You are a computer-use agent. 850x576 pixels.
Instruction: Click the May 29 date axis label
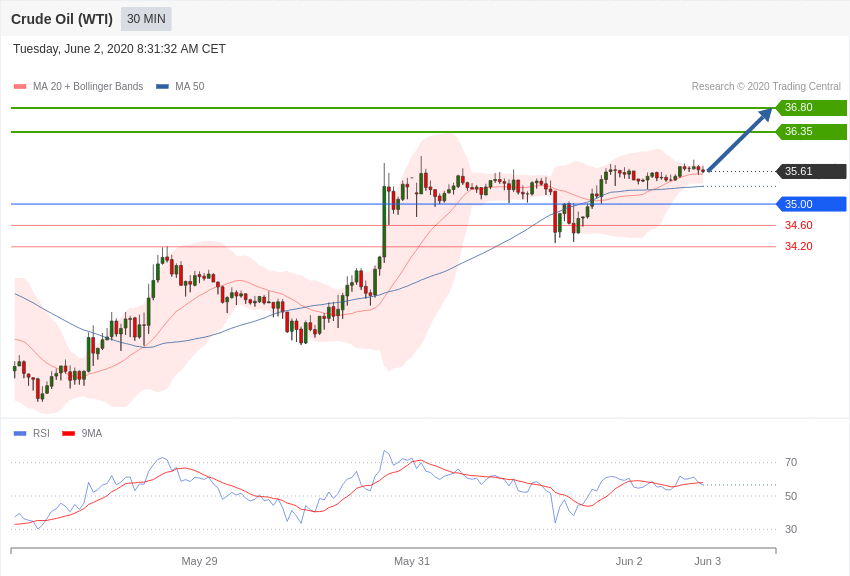click(199, 561)
